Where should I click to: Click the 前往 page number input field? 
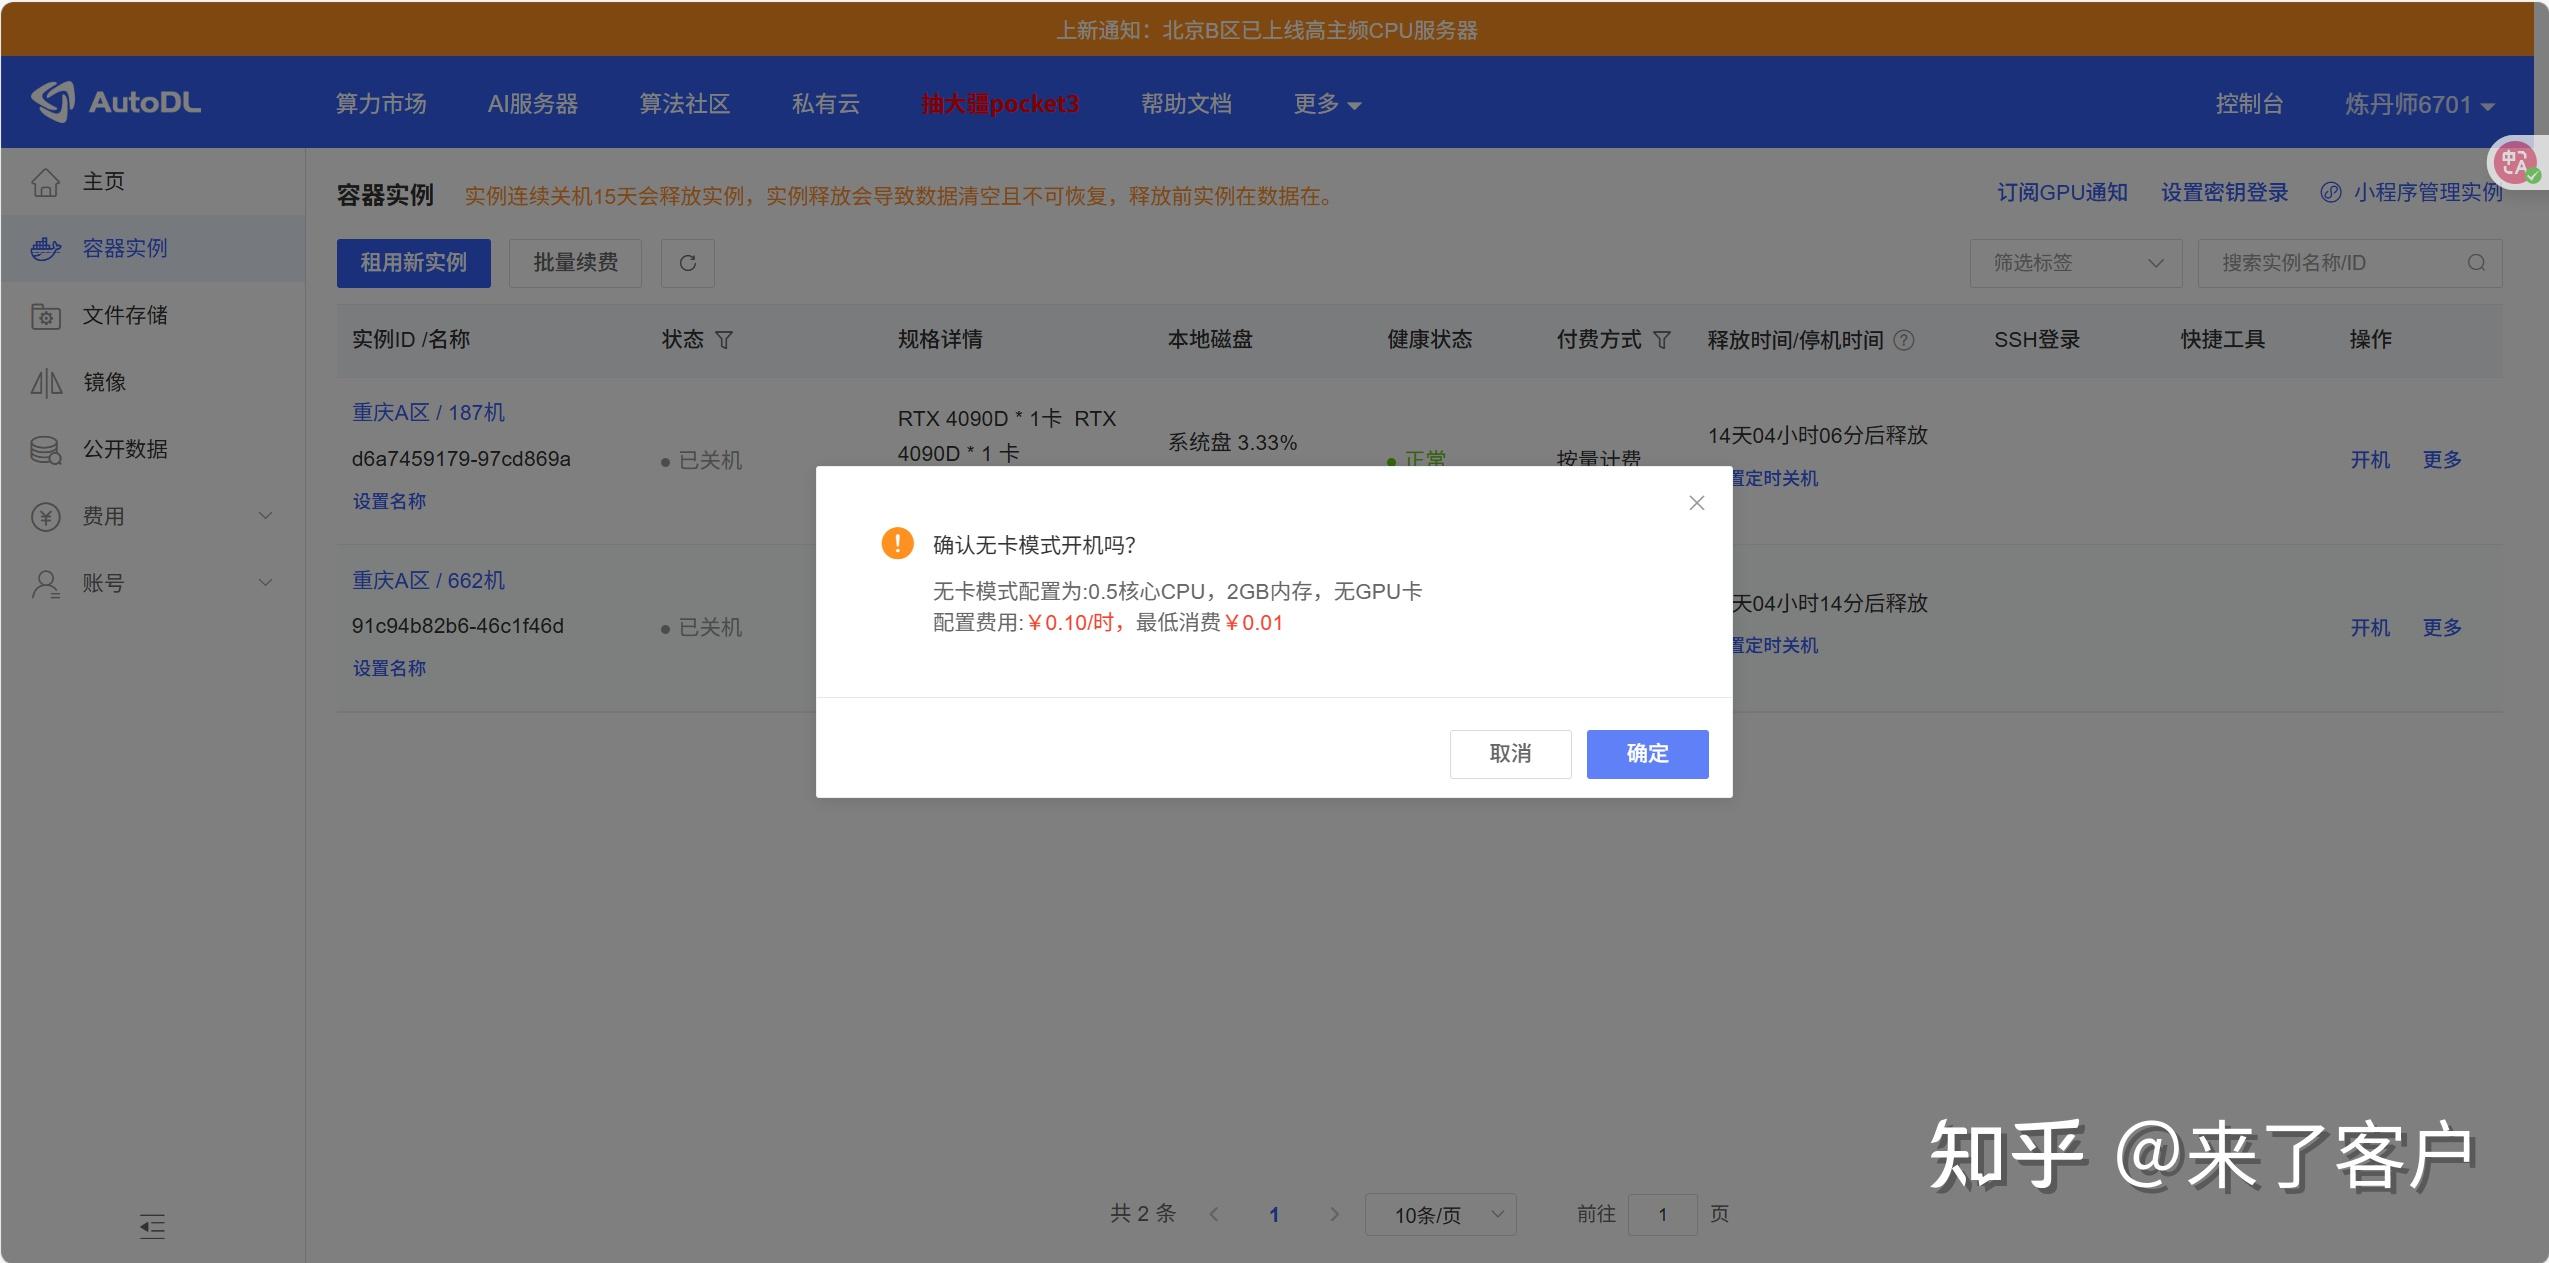1662,1214
